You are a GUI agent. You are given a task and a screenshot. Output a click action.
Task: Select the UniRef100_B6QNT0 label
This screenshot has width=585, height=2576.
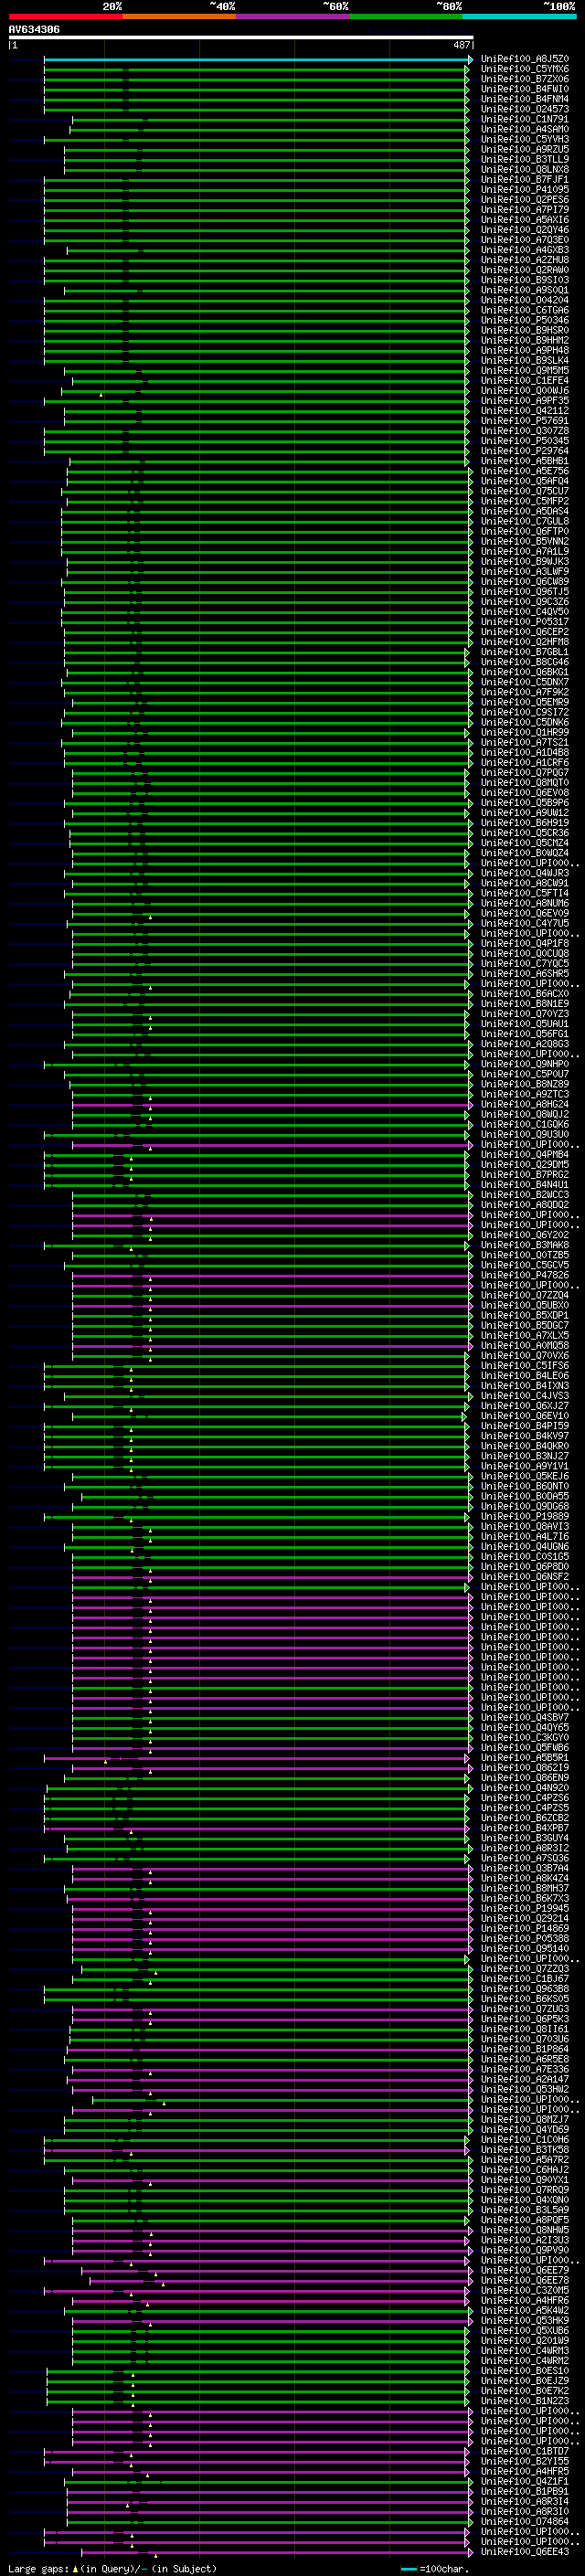pyautogui.click(x=525, y=1486)
